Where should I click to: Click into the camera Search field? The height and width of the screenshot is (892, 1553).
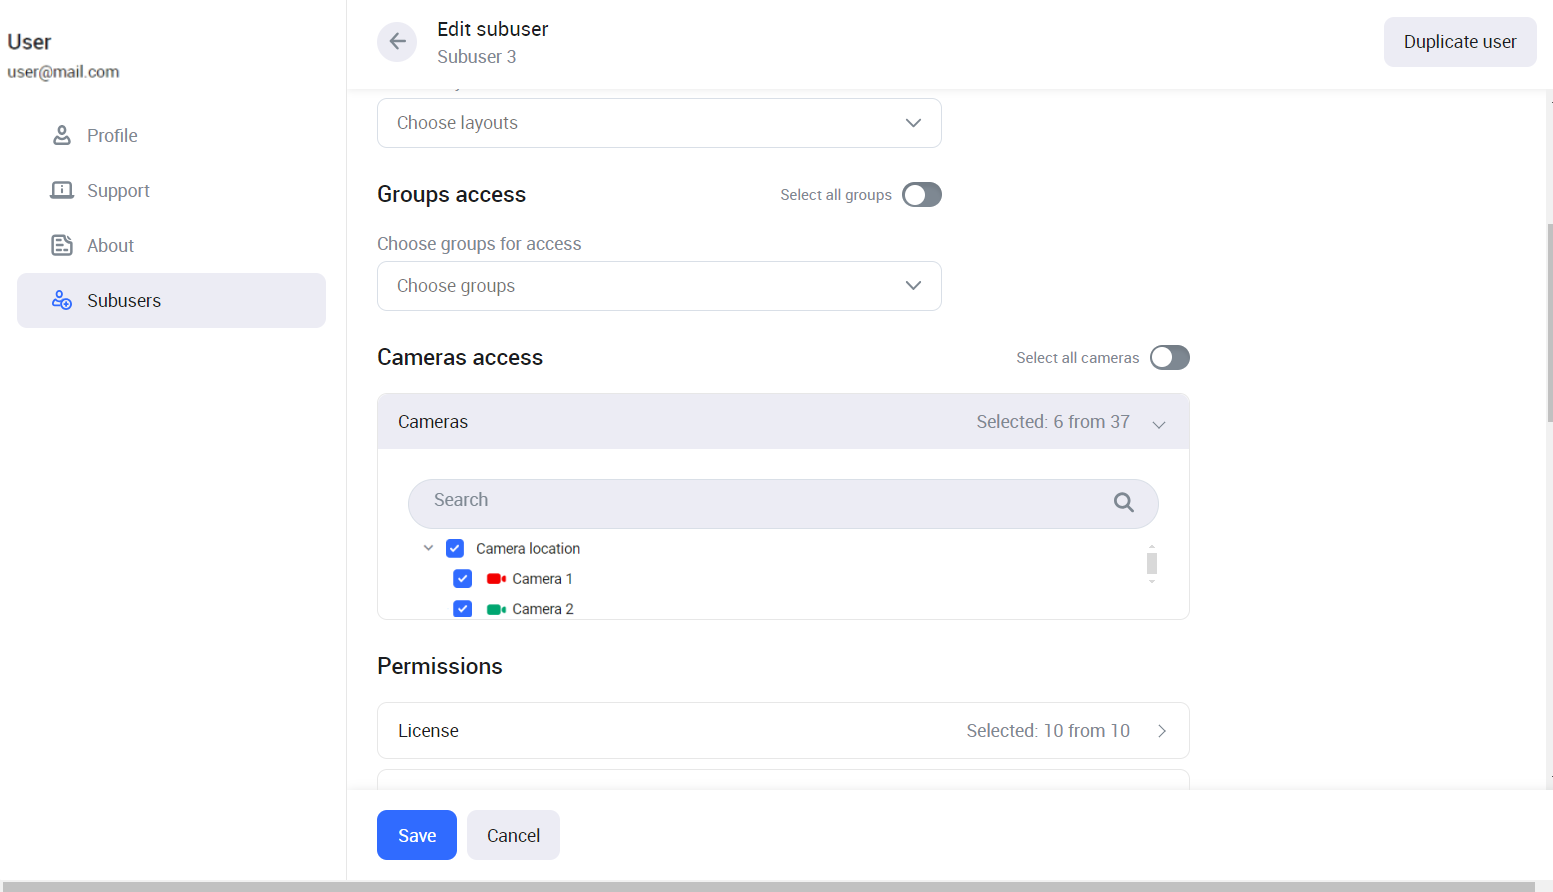(760, 503)
